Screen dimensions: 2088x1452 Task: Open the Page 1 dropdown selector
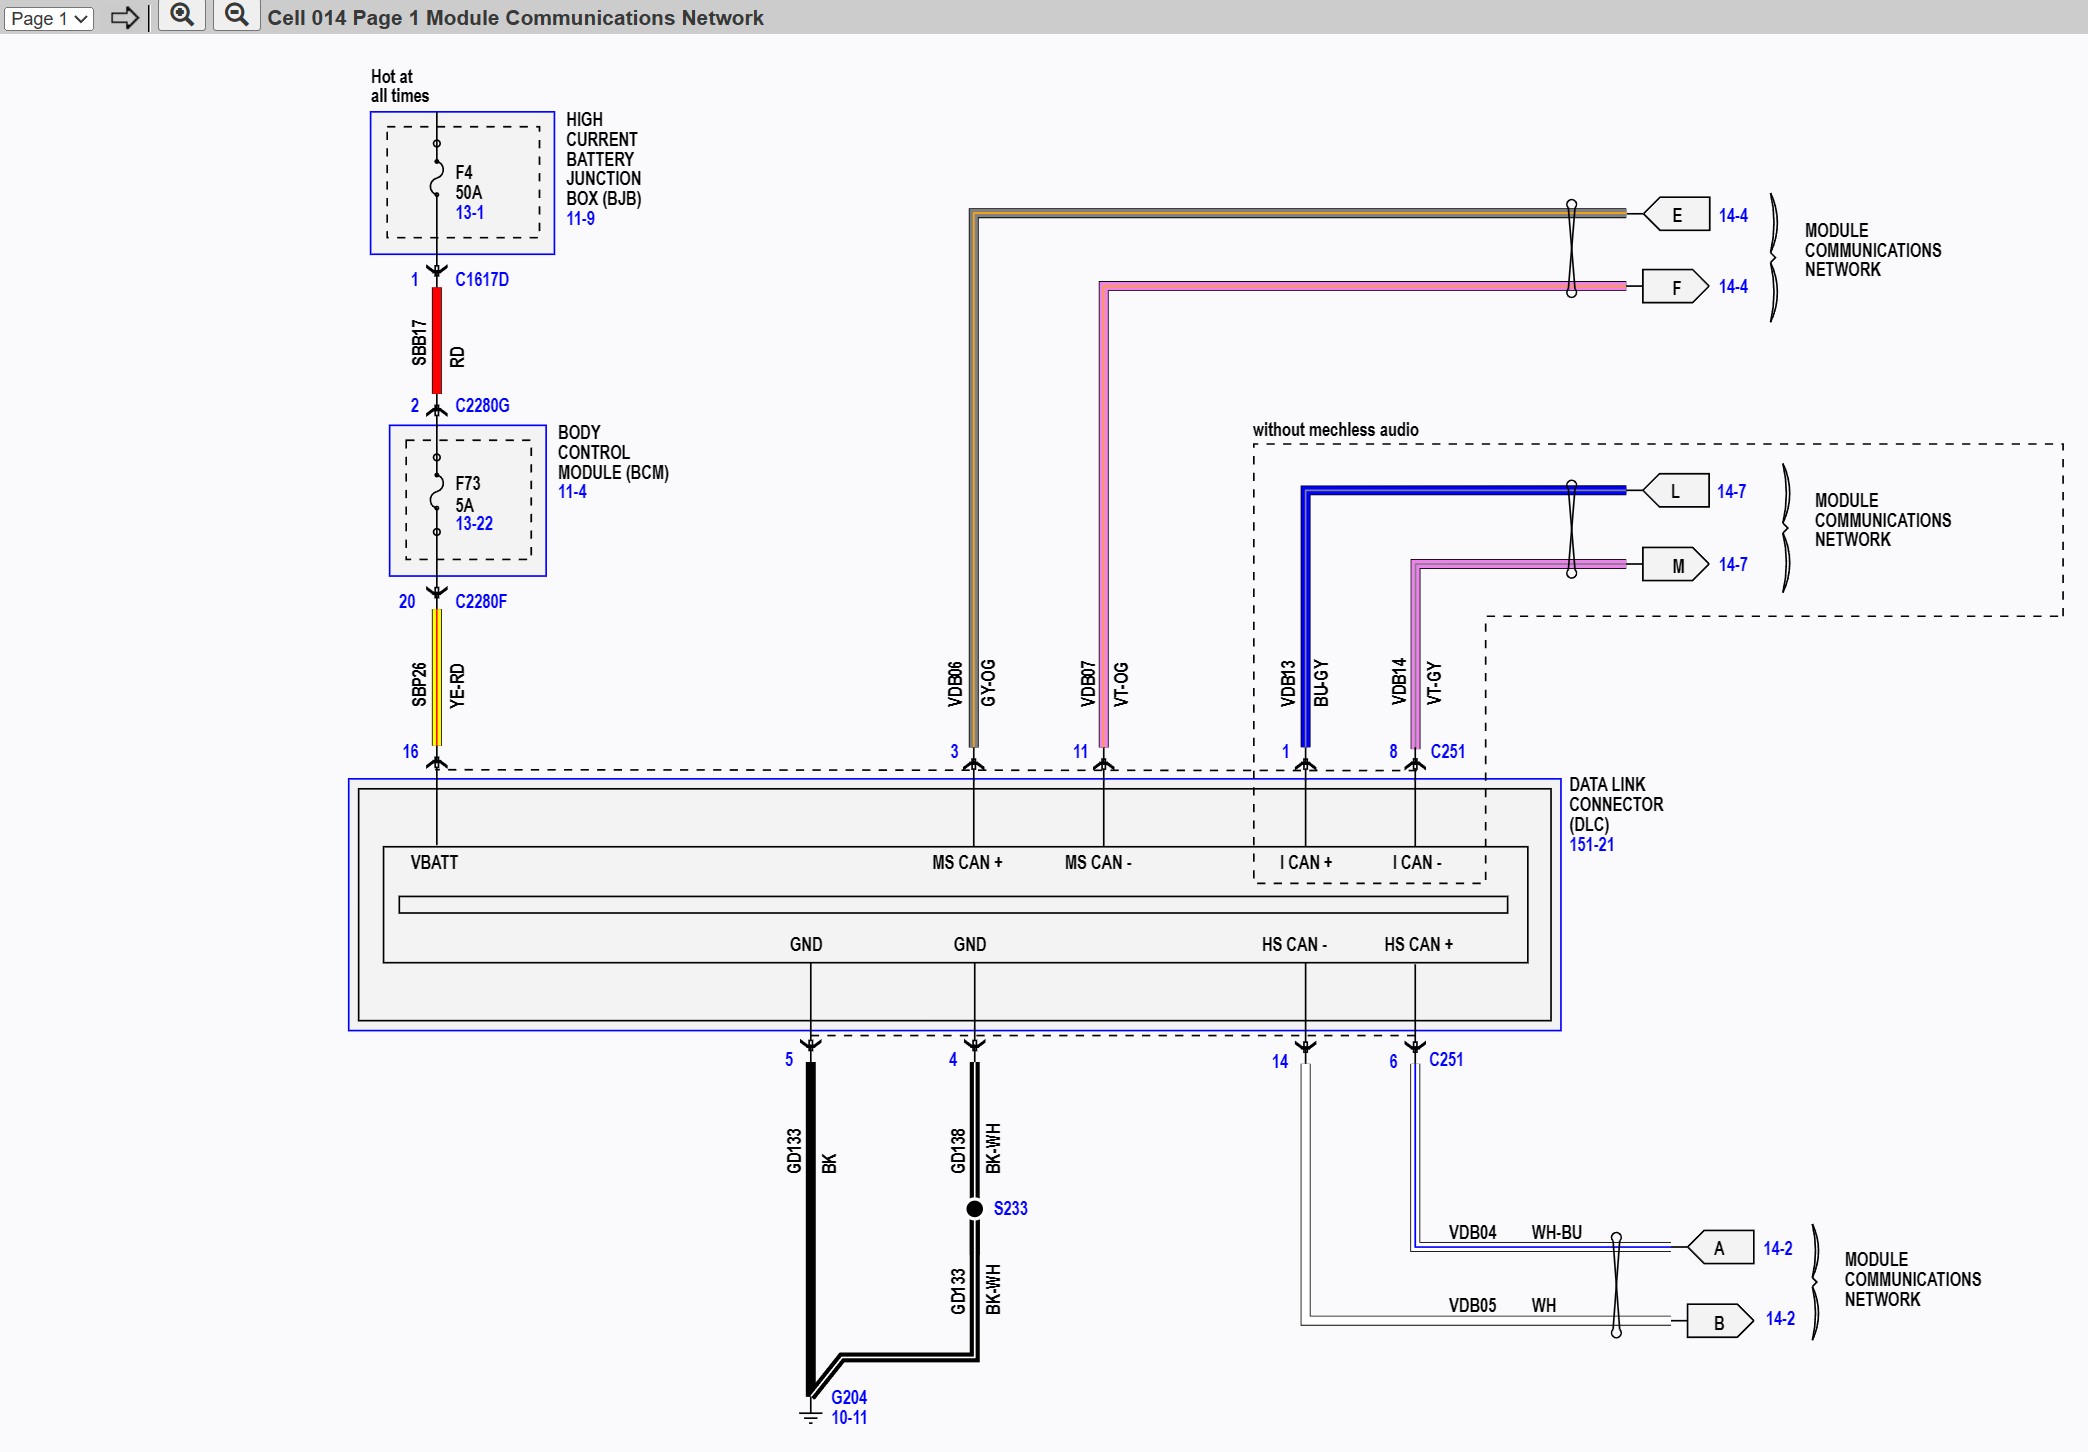tap(49, 18)
